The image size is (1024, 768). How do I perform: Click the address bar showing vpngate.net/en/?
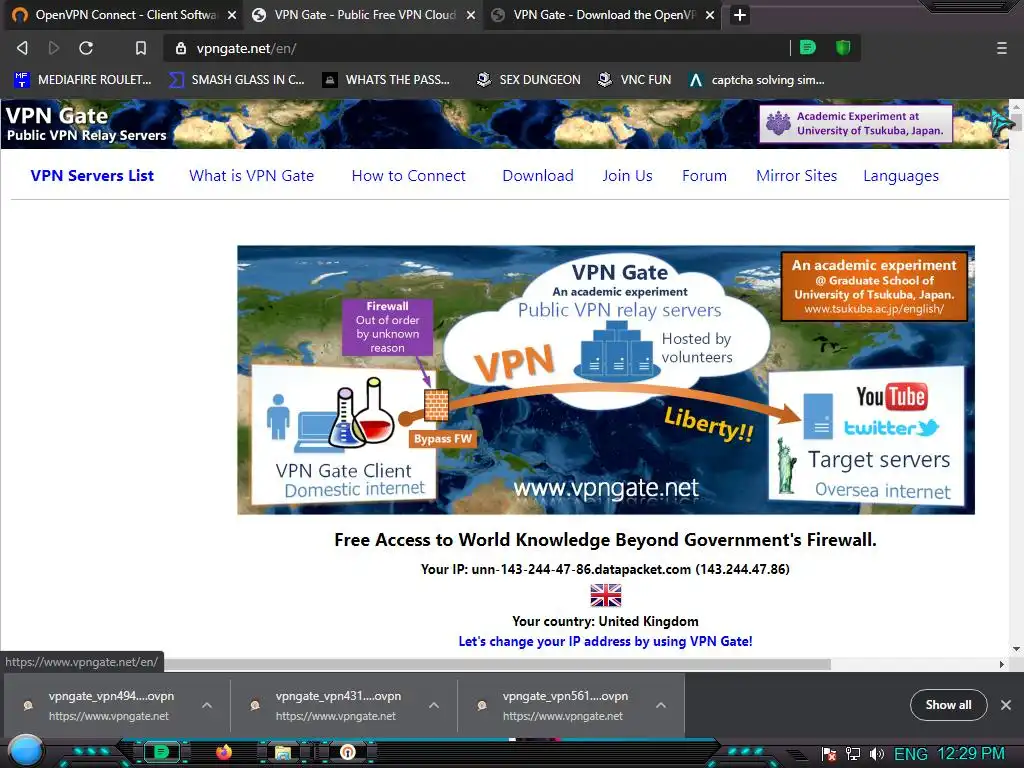pyautogui.click(x=477, y=48)
